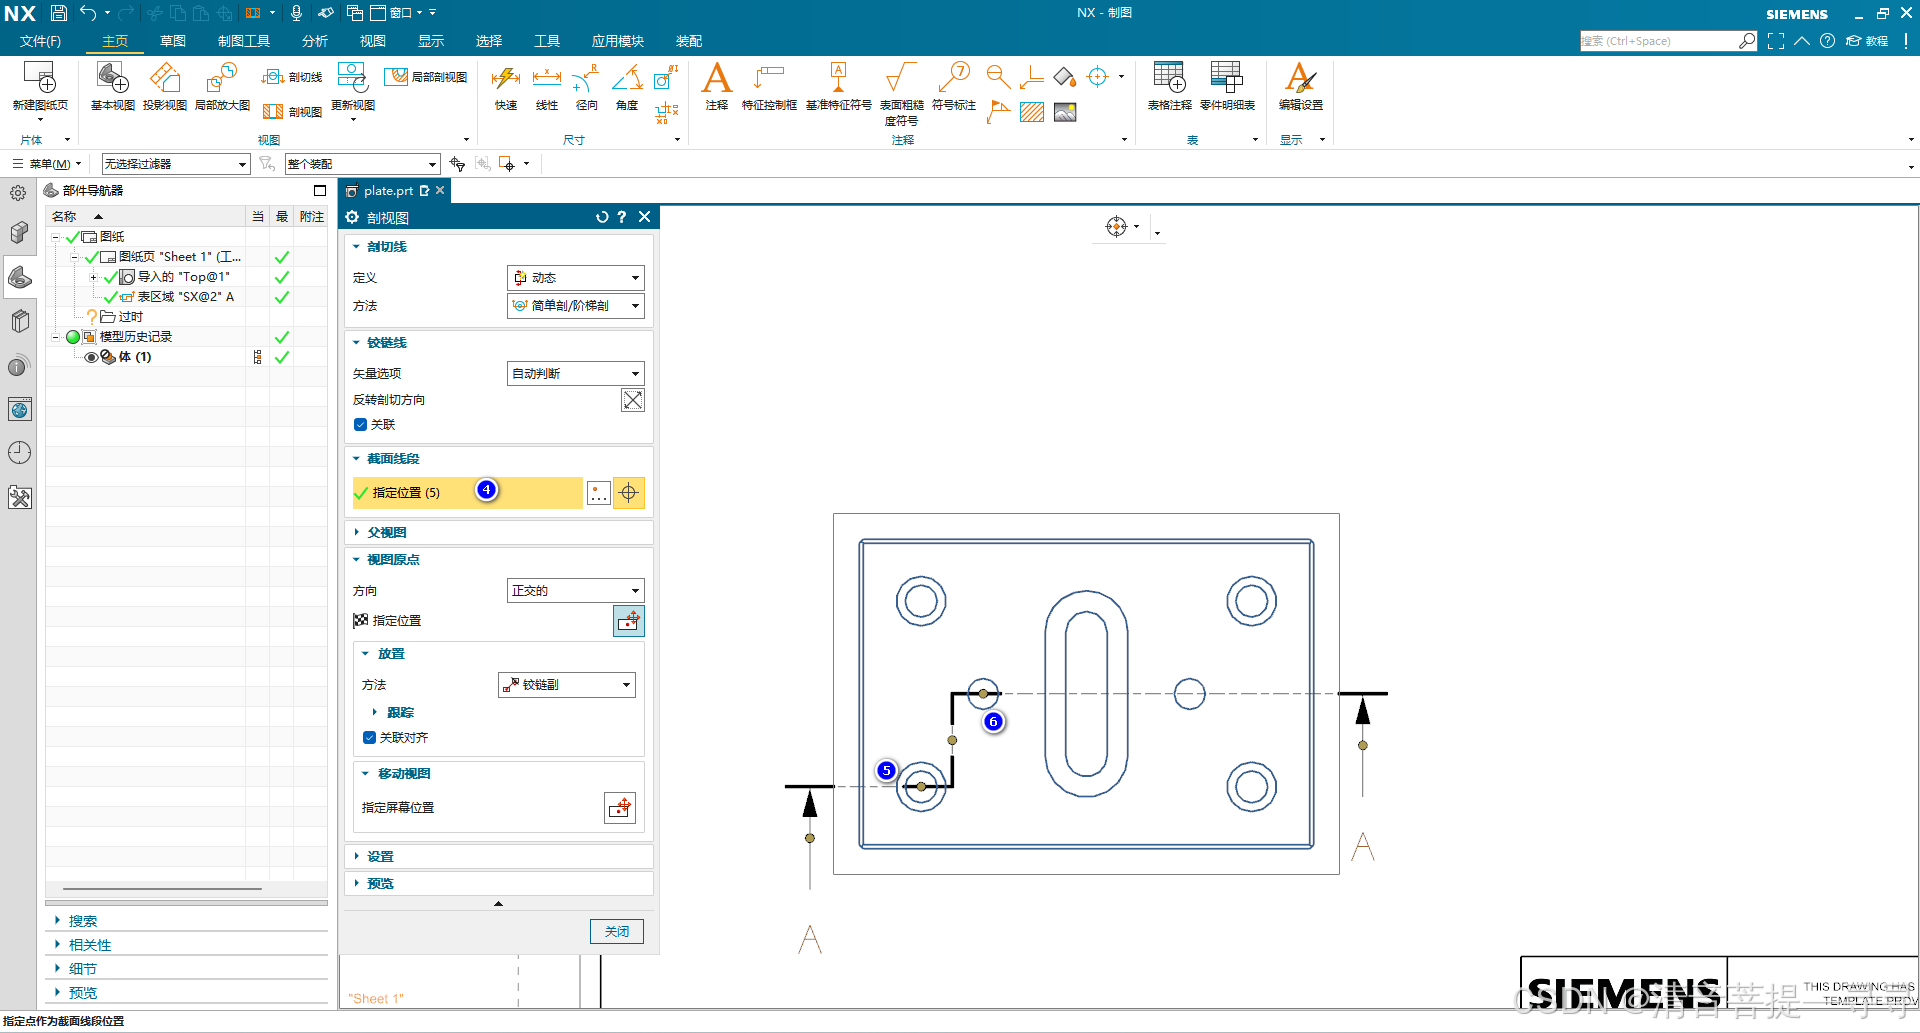Open the point dialog button beside 指定位置 (5)
Viewport: 1920px width, 1033px height.
[x=598, y=493]
